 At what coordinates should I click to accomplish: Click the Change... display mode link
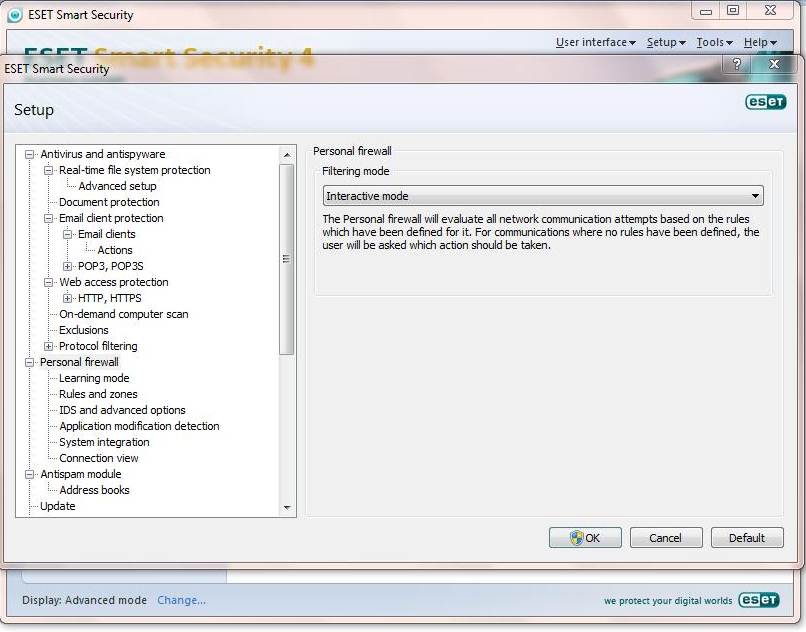181,600
